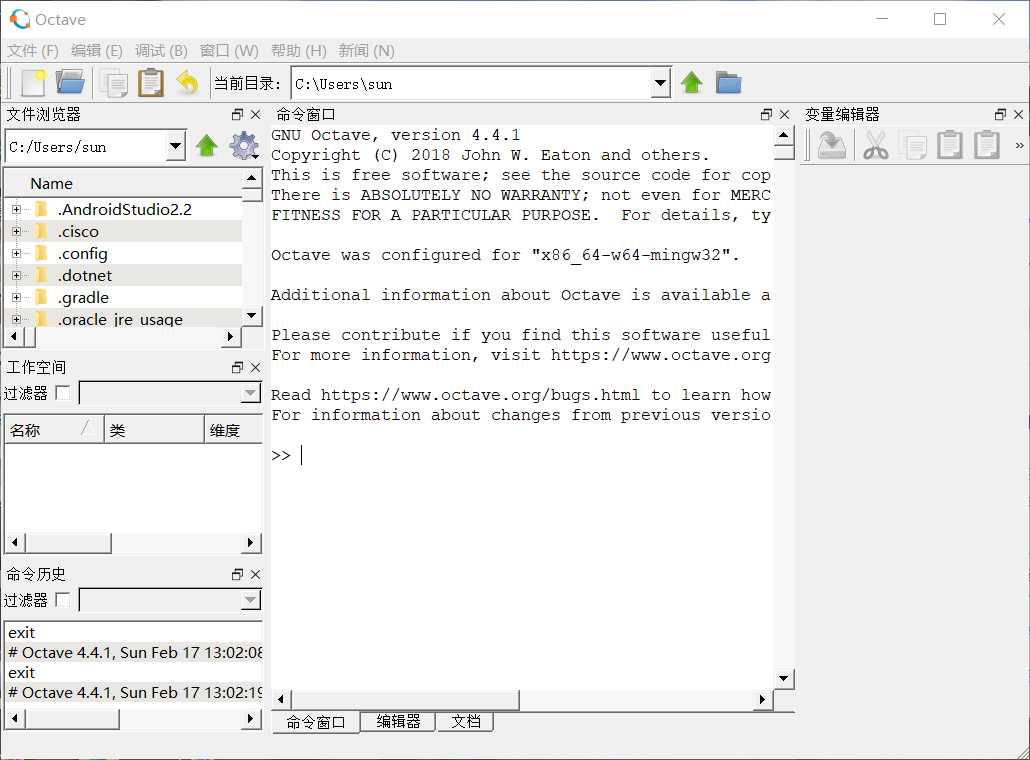Click the current directory path field
This screenshot has height=760, width=1030.
[x=472, y=83]
